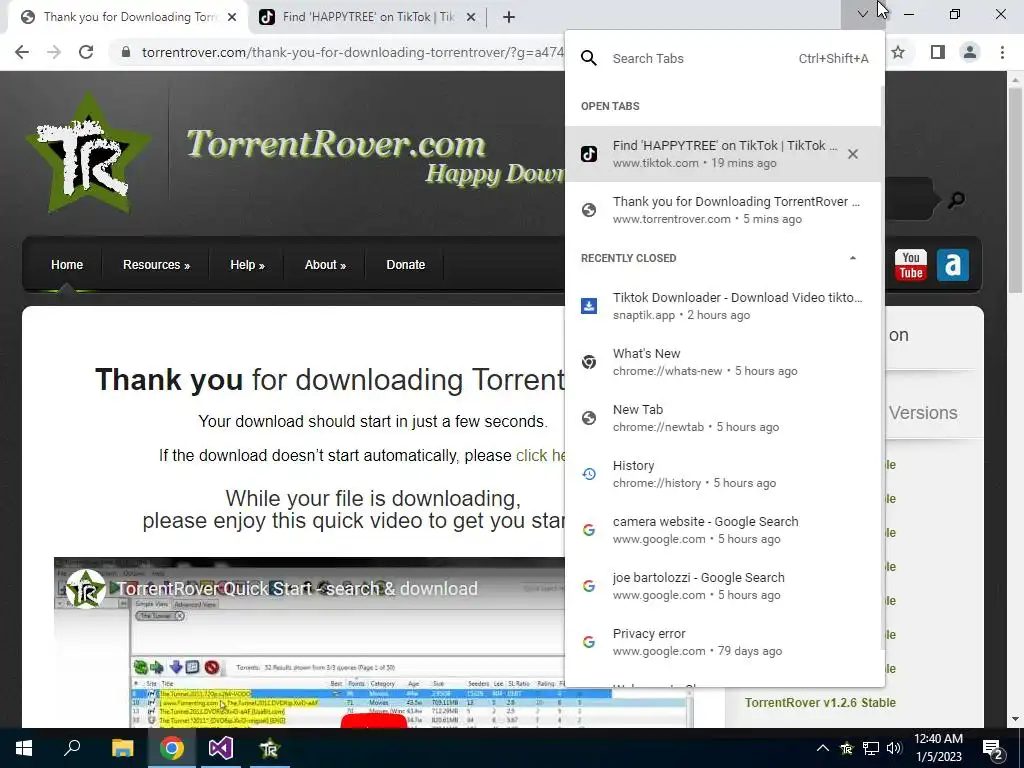This screenshot has height=768, width=1024.
Task: Open the About menu
Action: click(x=325, y=264)
